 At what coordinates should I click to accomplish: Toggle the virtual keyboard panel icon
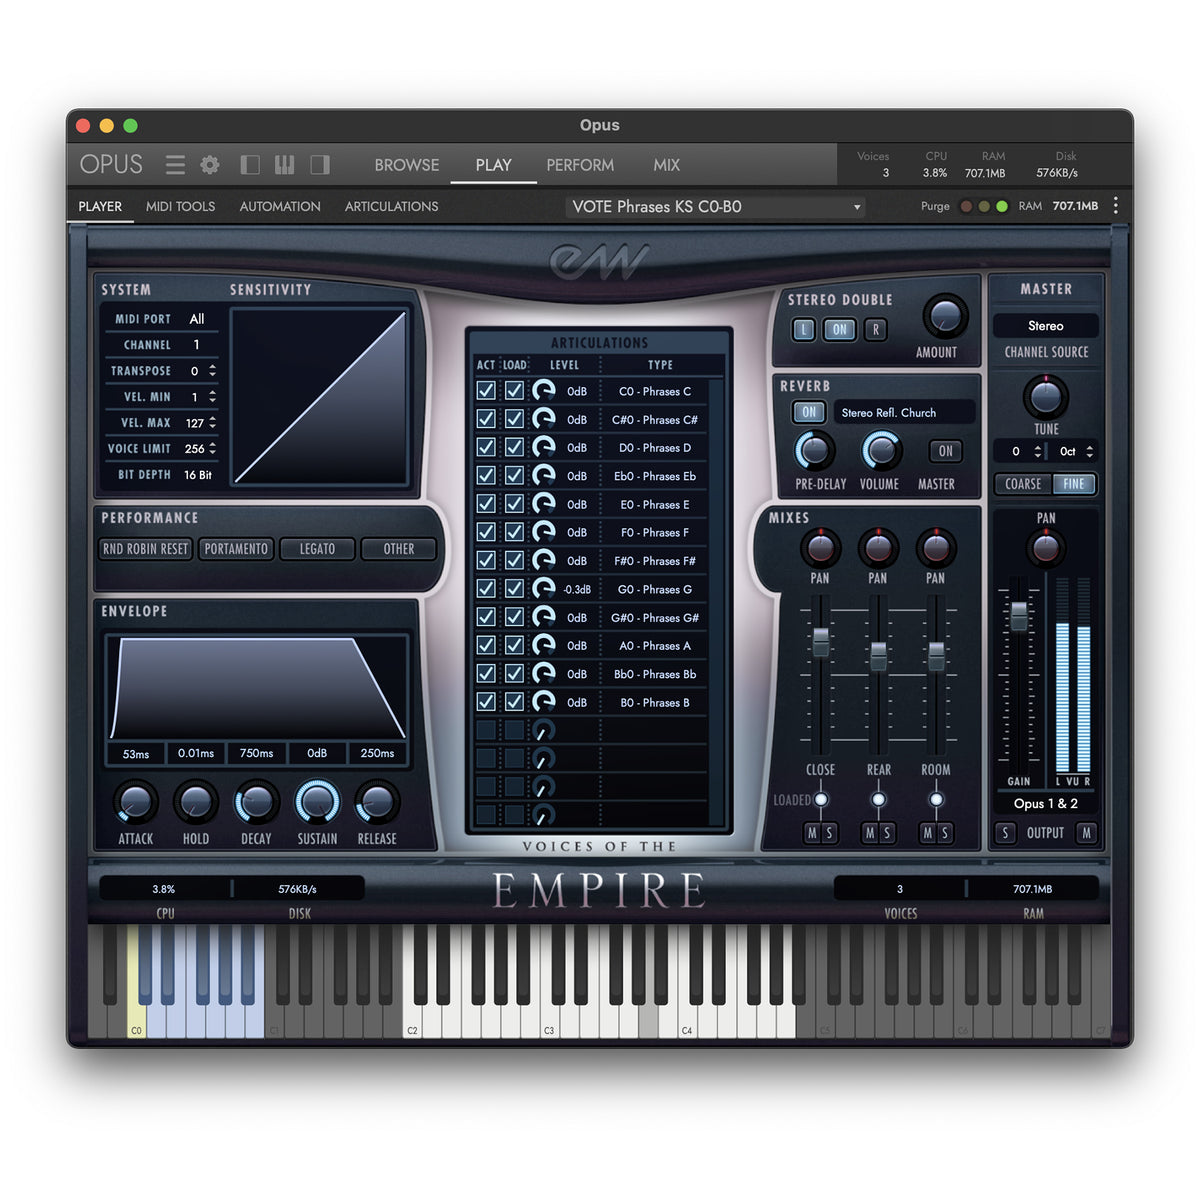(285, 165)
